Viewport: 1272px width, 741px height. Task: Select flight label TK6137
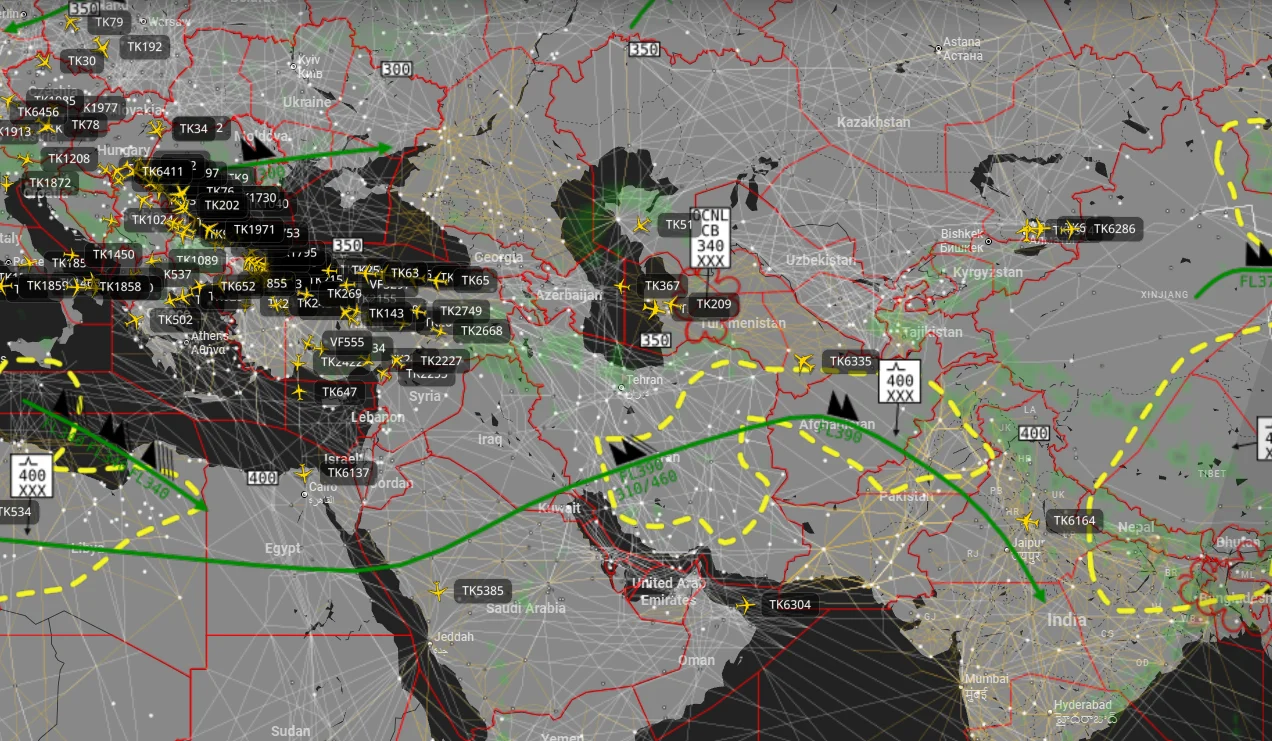click(348, 473)
